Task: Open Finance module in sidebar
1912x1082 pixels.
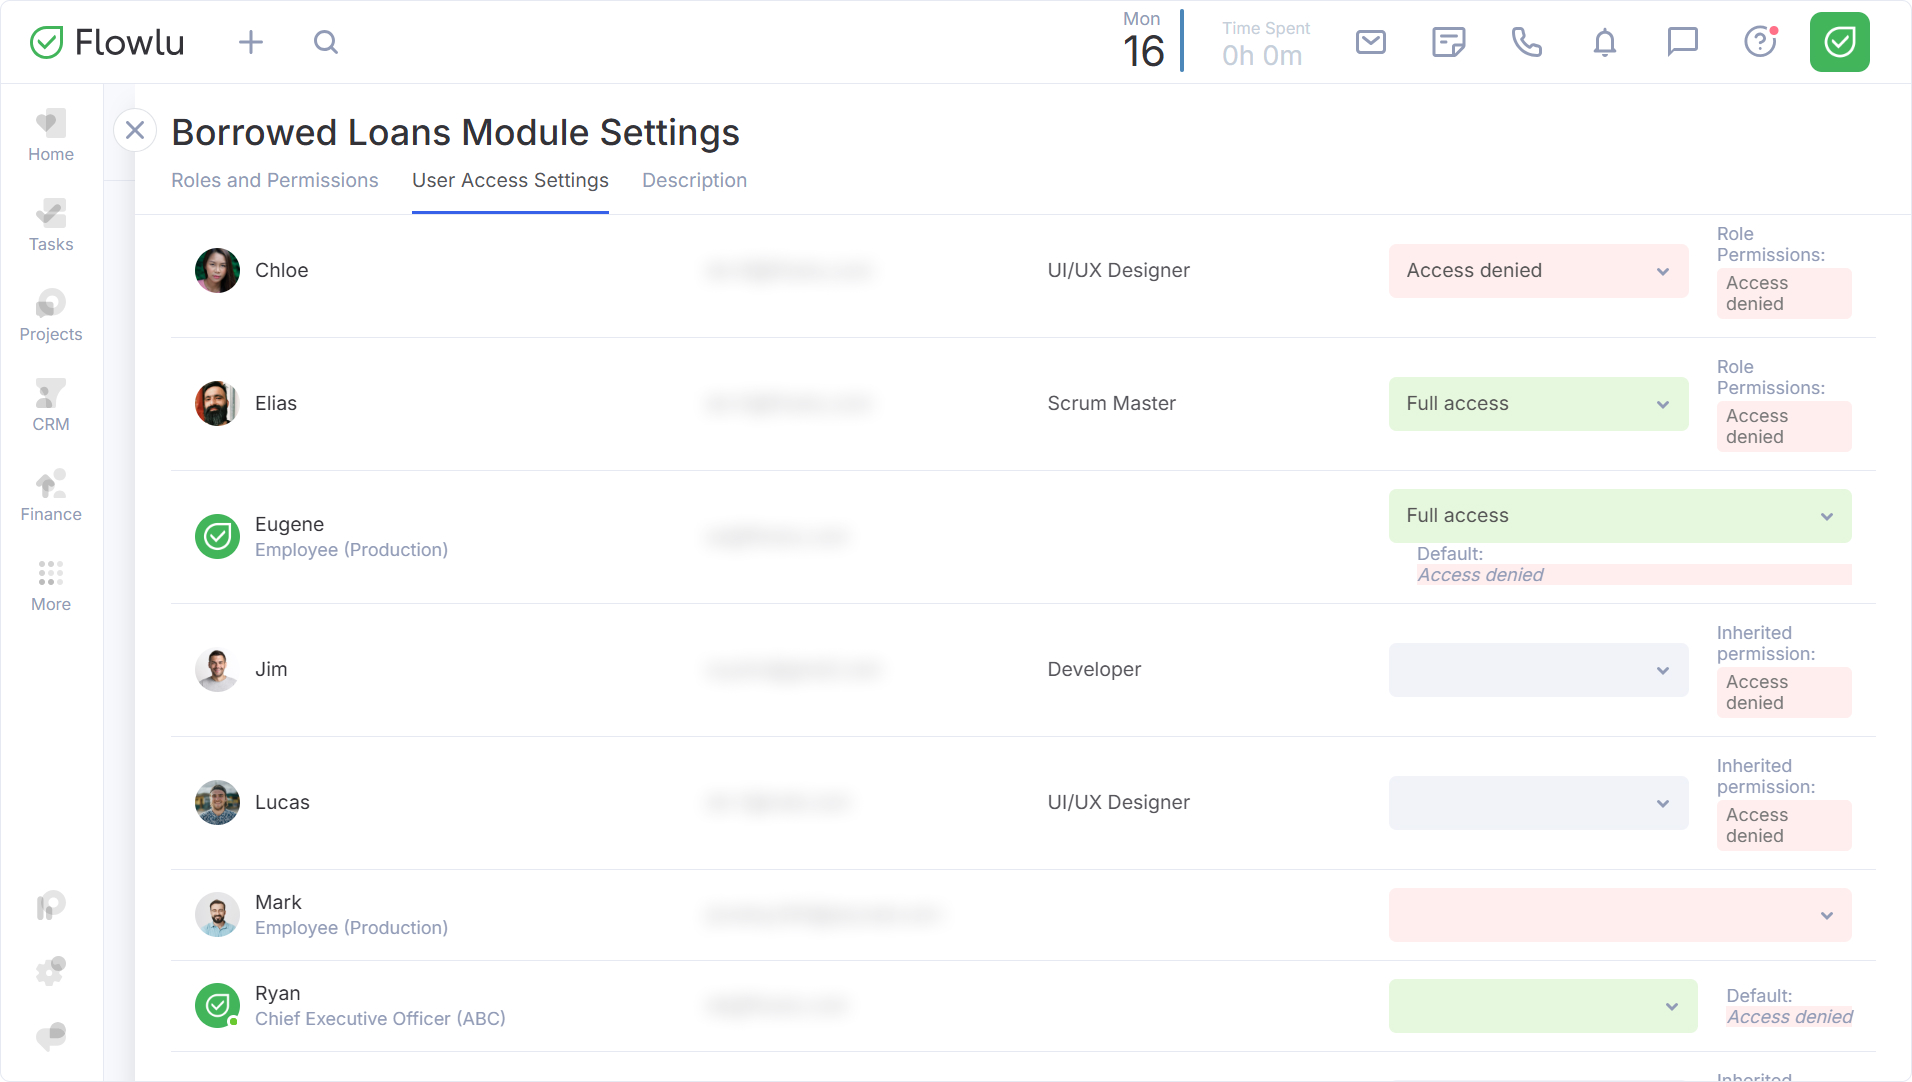Action: [x=51, y=495]
